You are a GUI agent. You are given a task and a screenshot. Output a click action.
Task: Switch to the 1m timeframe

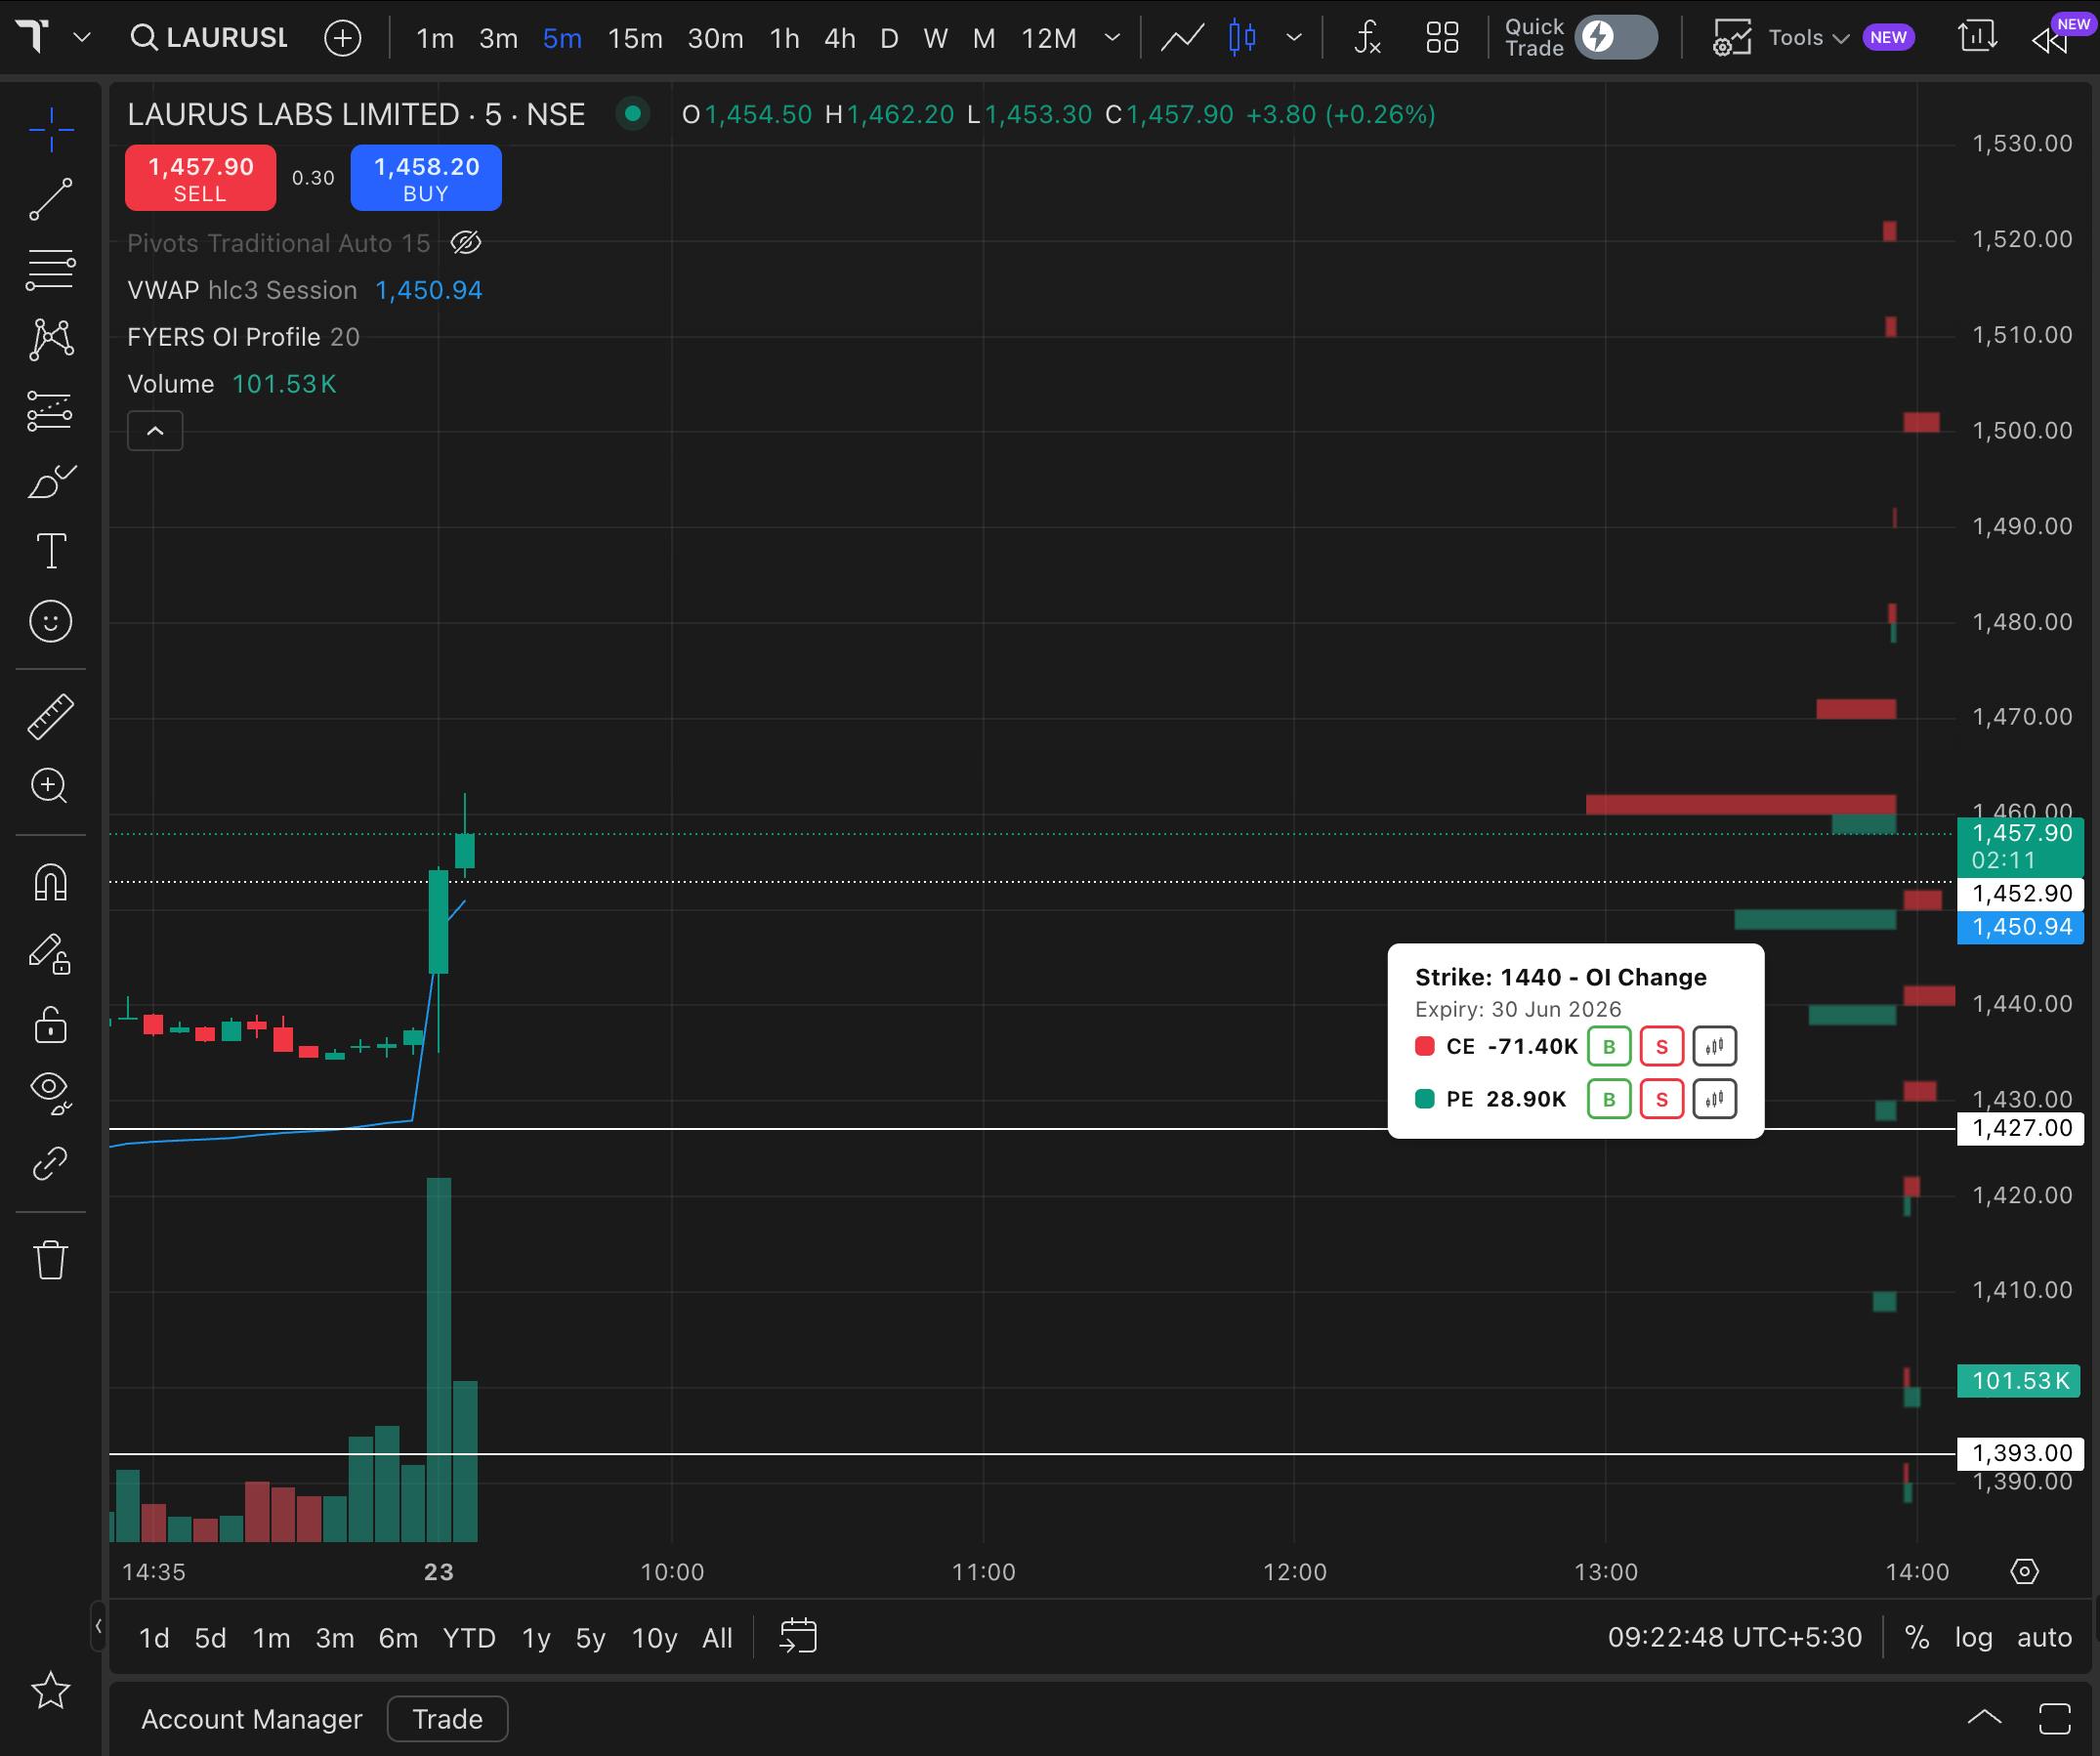435,38
